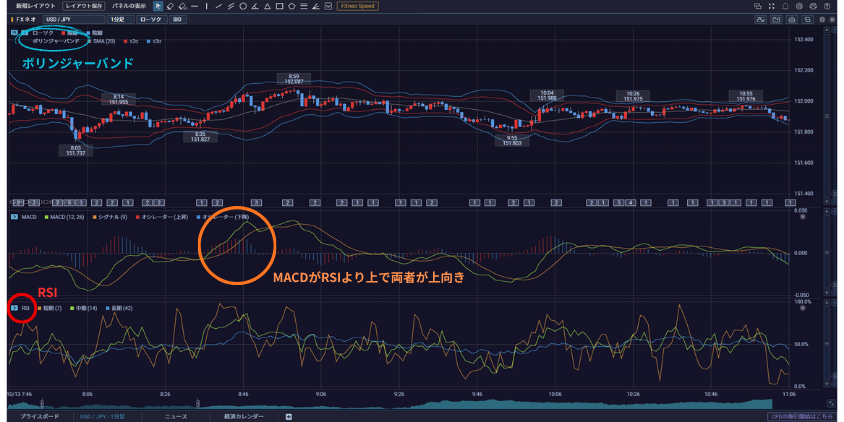Select the rectangle shape drawing tool
The image size is (844, 422).
click(278, 6)
